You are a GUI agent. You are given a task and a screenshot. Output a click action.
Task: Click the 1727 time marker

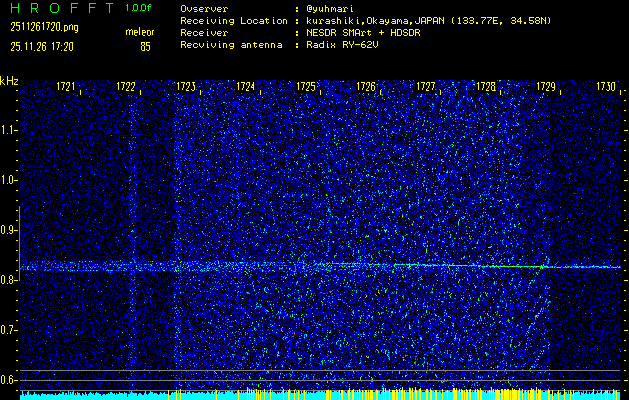click(x=426, y=87)
